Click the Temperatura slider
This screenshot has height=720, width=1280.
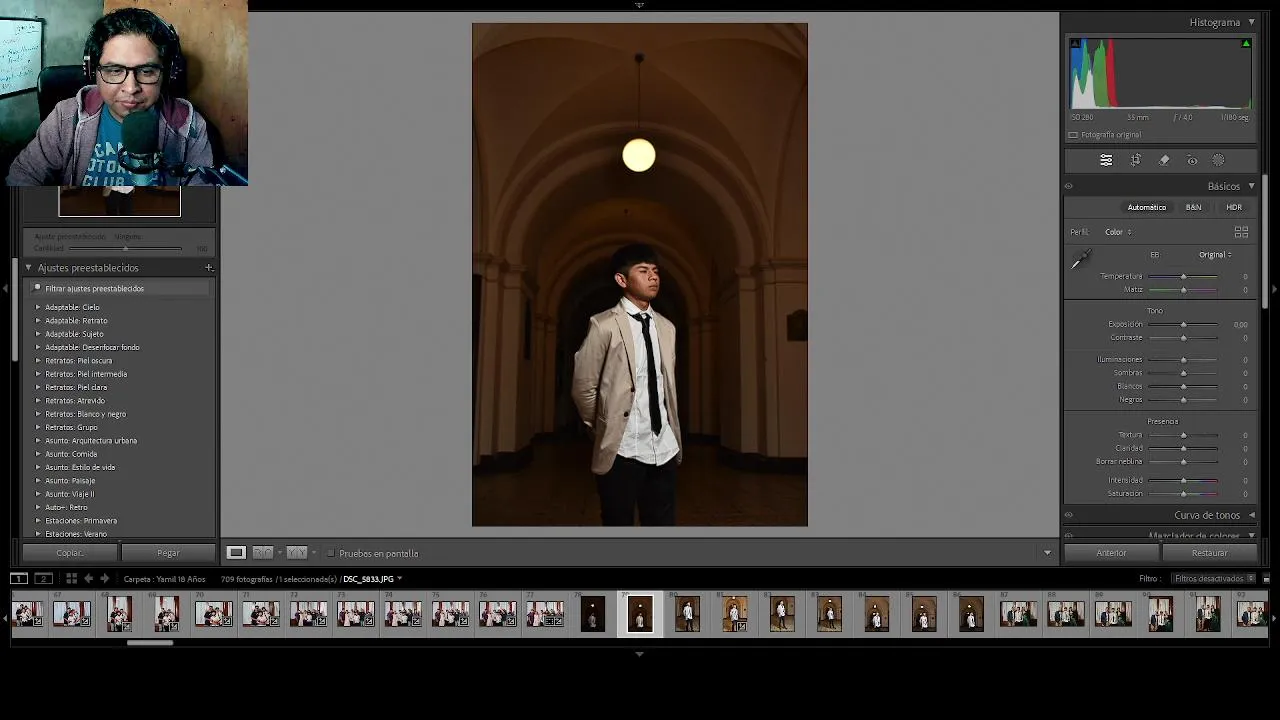tap(1183, 276)
